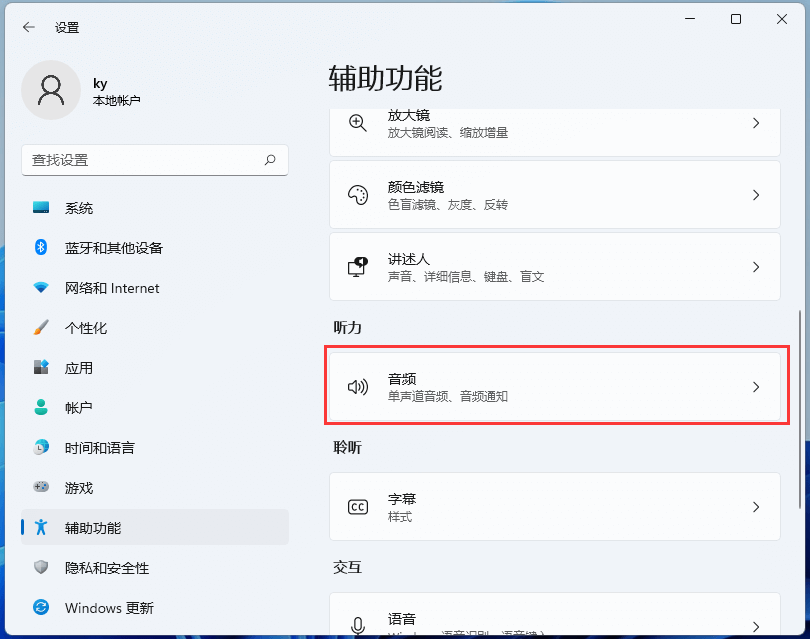Open the 字幕 CC captions icon
Screen dimensions: 810x639
coord(357,506)
